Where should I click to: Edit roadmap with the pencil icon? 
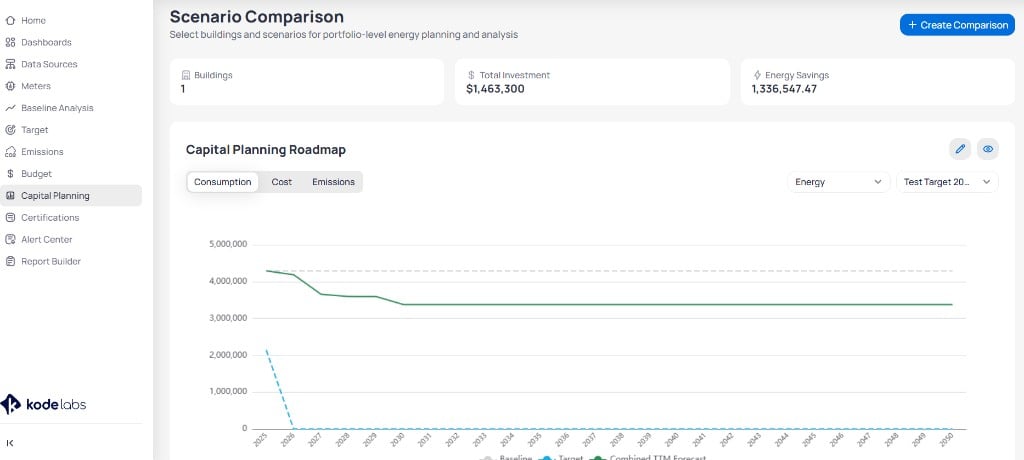pos(960,149)
